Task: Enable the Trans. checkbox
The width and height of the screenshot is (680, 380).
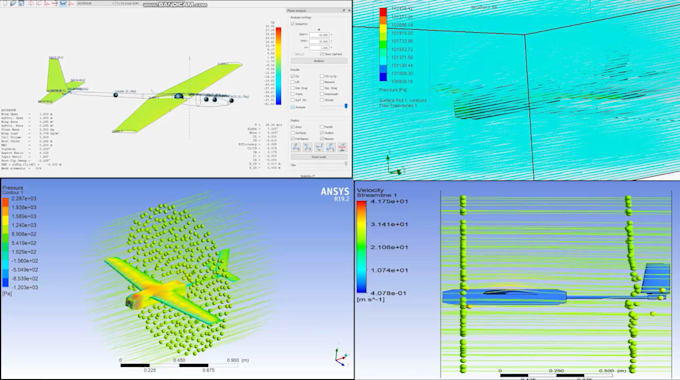Action: (293, 94)
